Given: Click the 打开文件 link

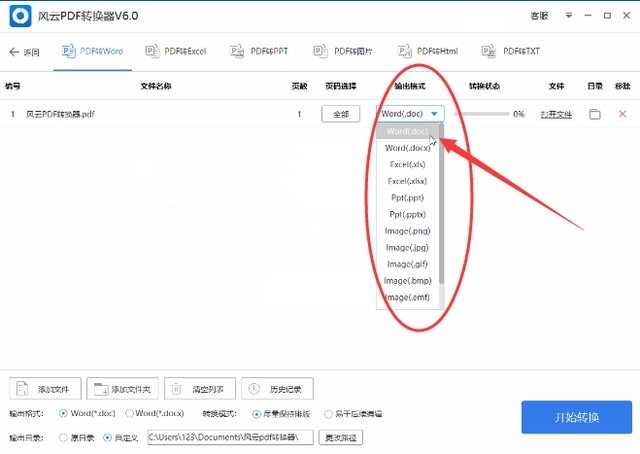Looking at the screenshot, I should [556, 114].
